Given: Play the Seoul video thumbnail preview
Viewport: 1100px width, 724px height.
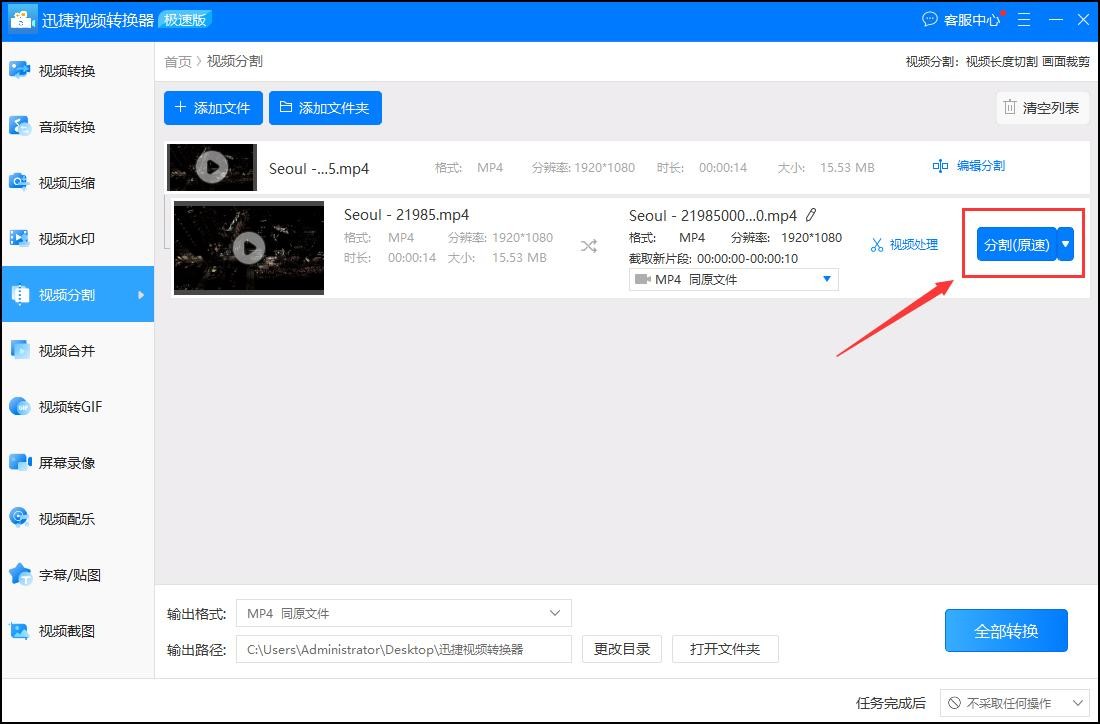Looking at the screenshot, I should (x=248, y=247).
